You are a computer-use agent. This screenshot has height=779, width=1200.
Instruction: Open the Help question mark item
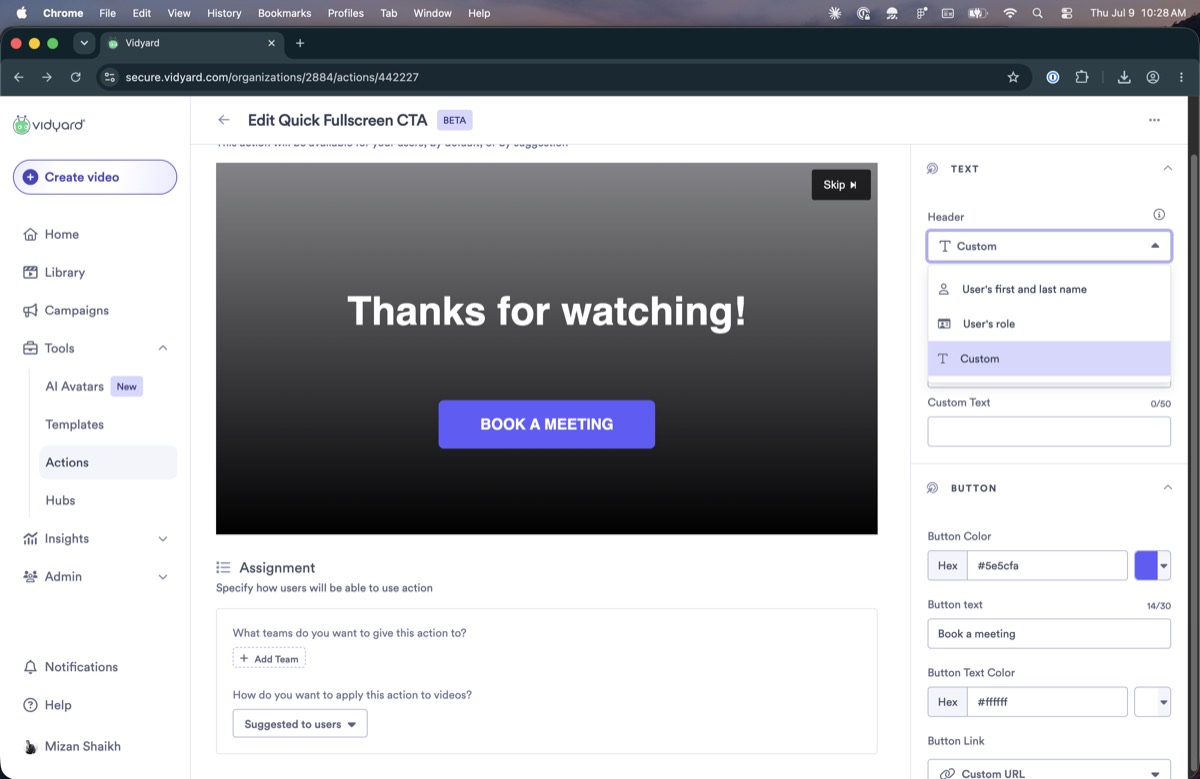pyautogui.click(x=48, y=705)
